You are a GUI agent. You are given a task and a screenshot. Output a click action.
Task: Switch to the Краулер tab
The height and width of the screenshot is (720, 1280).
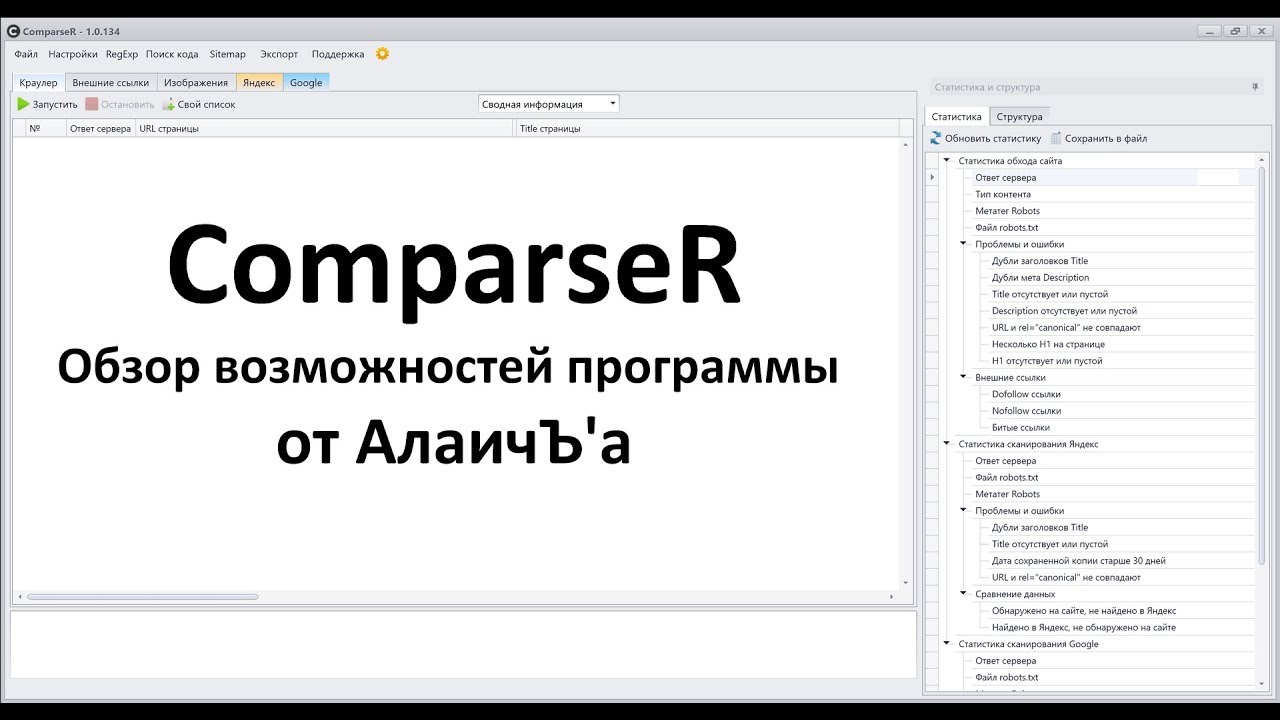(x=39, y=83)
